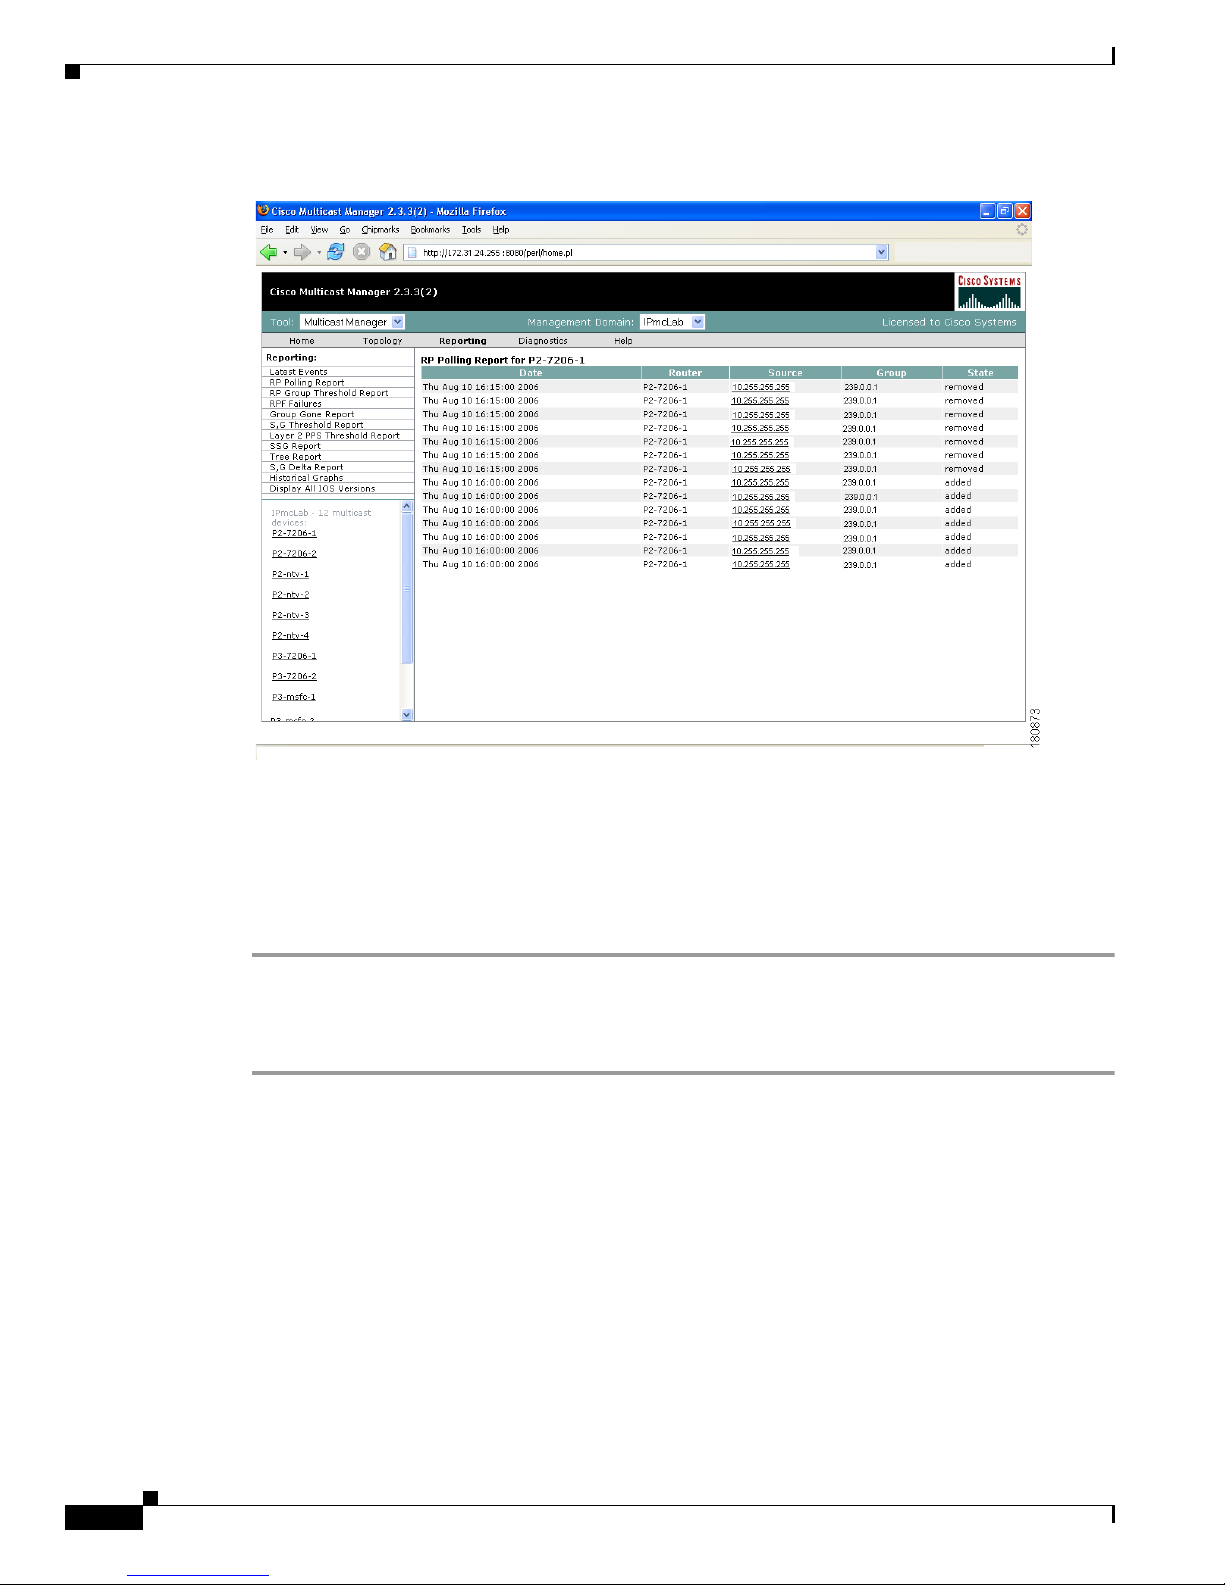1225x1585 pixels.
Task: Expand the URL address bar history dropdown
Action: [881, 253]
